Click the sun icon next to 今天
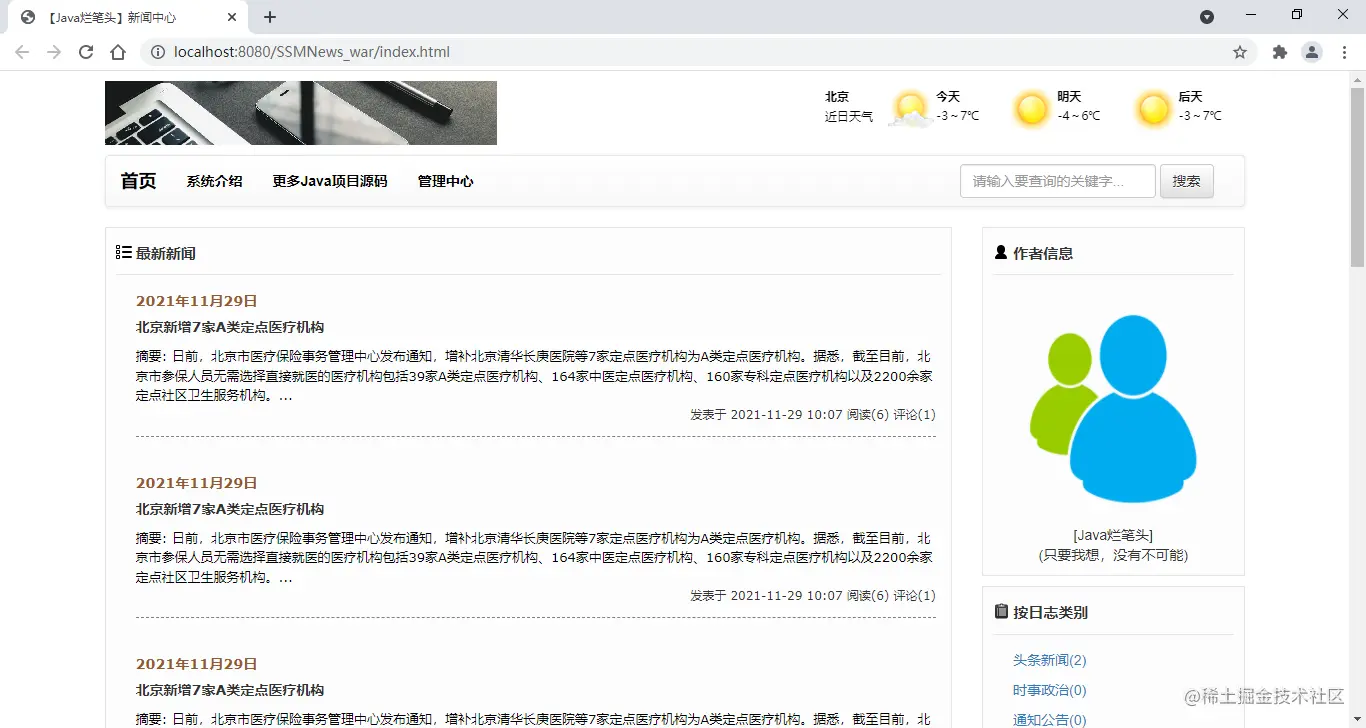 [x=909, y=106]
